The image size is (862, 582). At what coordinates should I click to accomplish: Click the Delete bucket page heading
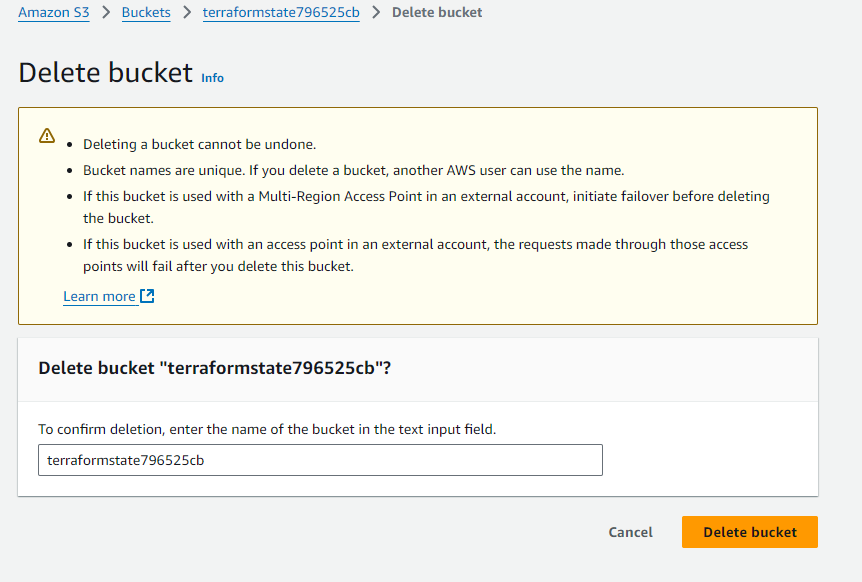[106, 73]
